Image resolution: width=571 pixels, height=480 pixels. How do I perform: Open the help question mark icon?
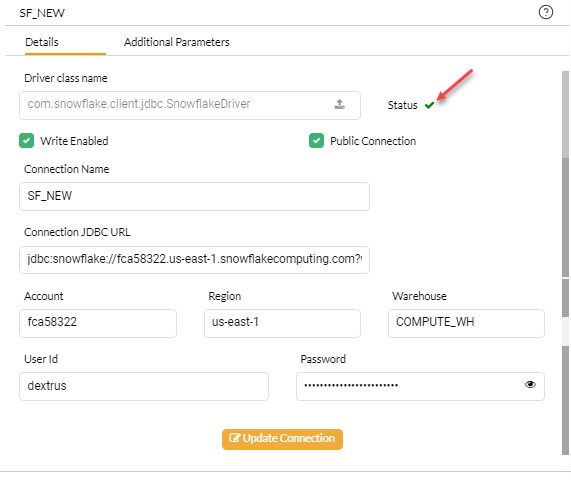tap(546, 12)
